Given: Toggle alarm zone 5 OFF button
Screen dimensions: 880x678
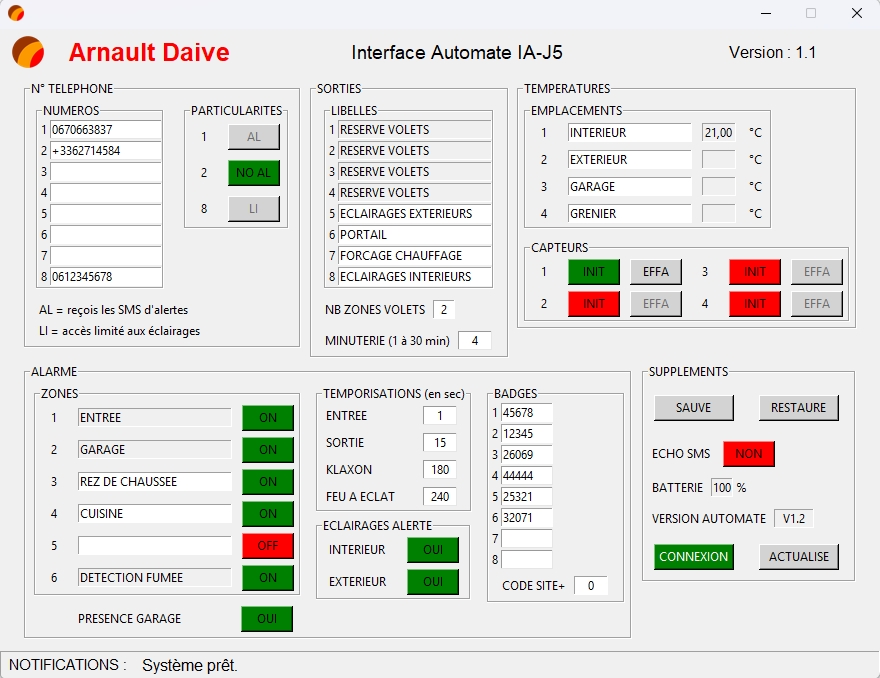Looking at the screenshot, I should tap(267, 546).
